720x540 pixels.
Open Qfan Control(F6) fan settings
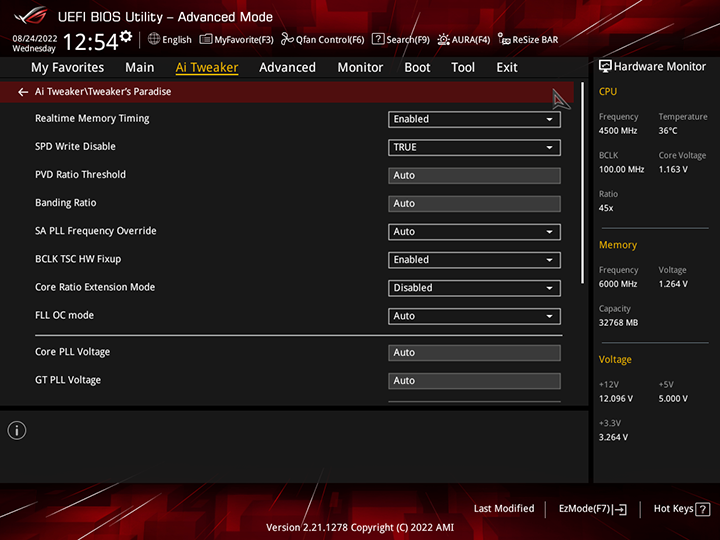pos(322,40)
